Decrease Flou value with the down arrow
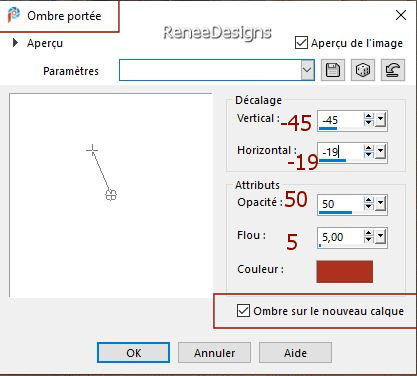The height and width of the screenshot is (376, 417). [368, 240]
